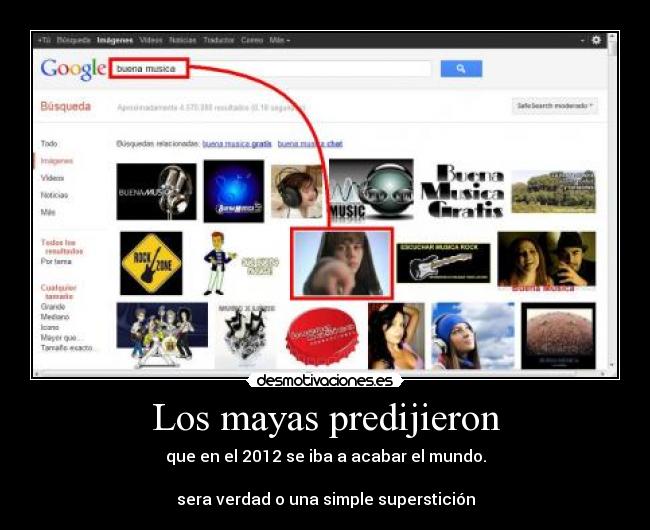Click the vertical scrollbar up arrow
650x530 pixels.
click(x=612, y=38)
